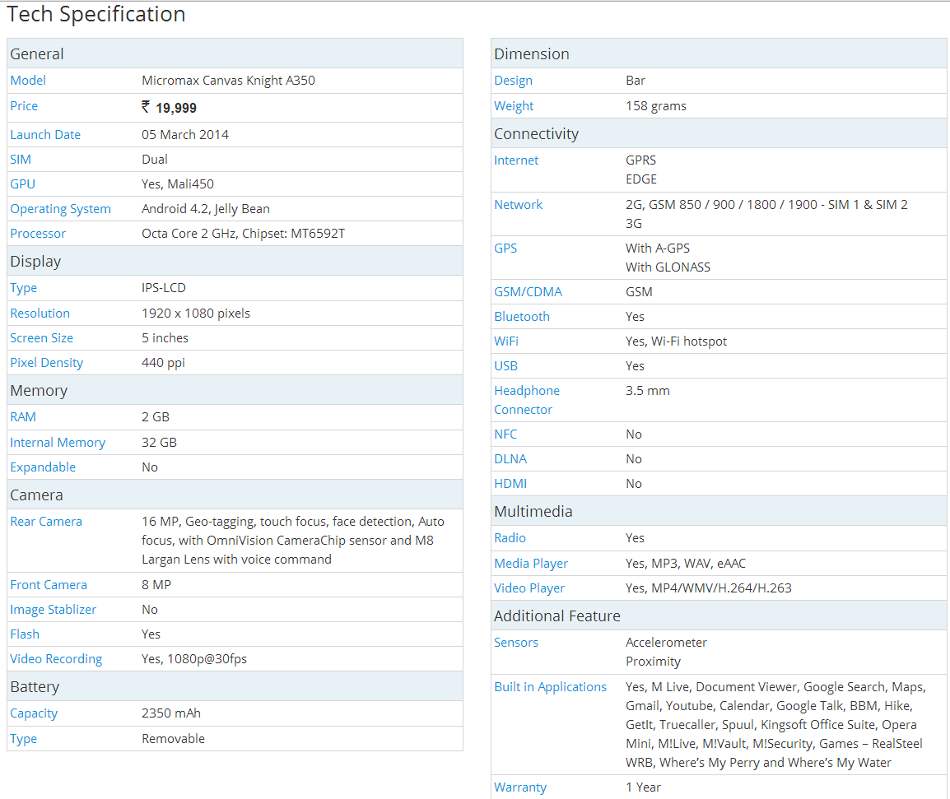This screenshot has height=799, width=950.
Task: Open the Type link under Battery
Action: (x=24, y=739)
